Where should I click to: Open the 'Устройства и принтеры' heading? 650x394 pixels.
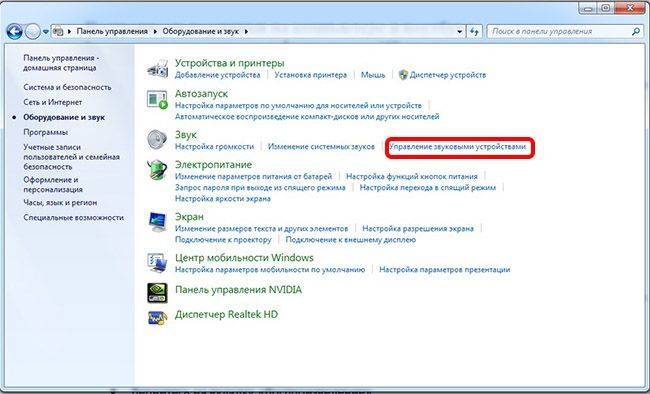(229, 63)
